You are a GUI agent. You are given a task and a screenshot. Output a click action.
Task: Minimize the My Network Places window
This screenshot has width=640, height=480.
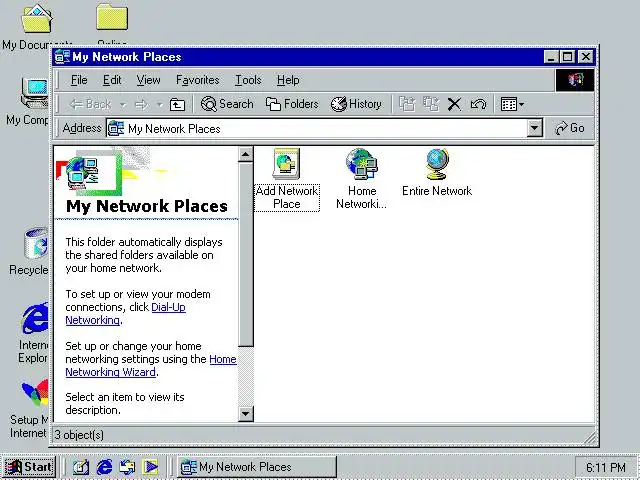click(551, 57)
